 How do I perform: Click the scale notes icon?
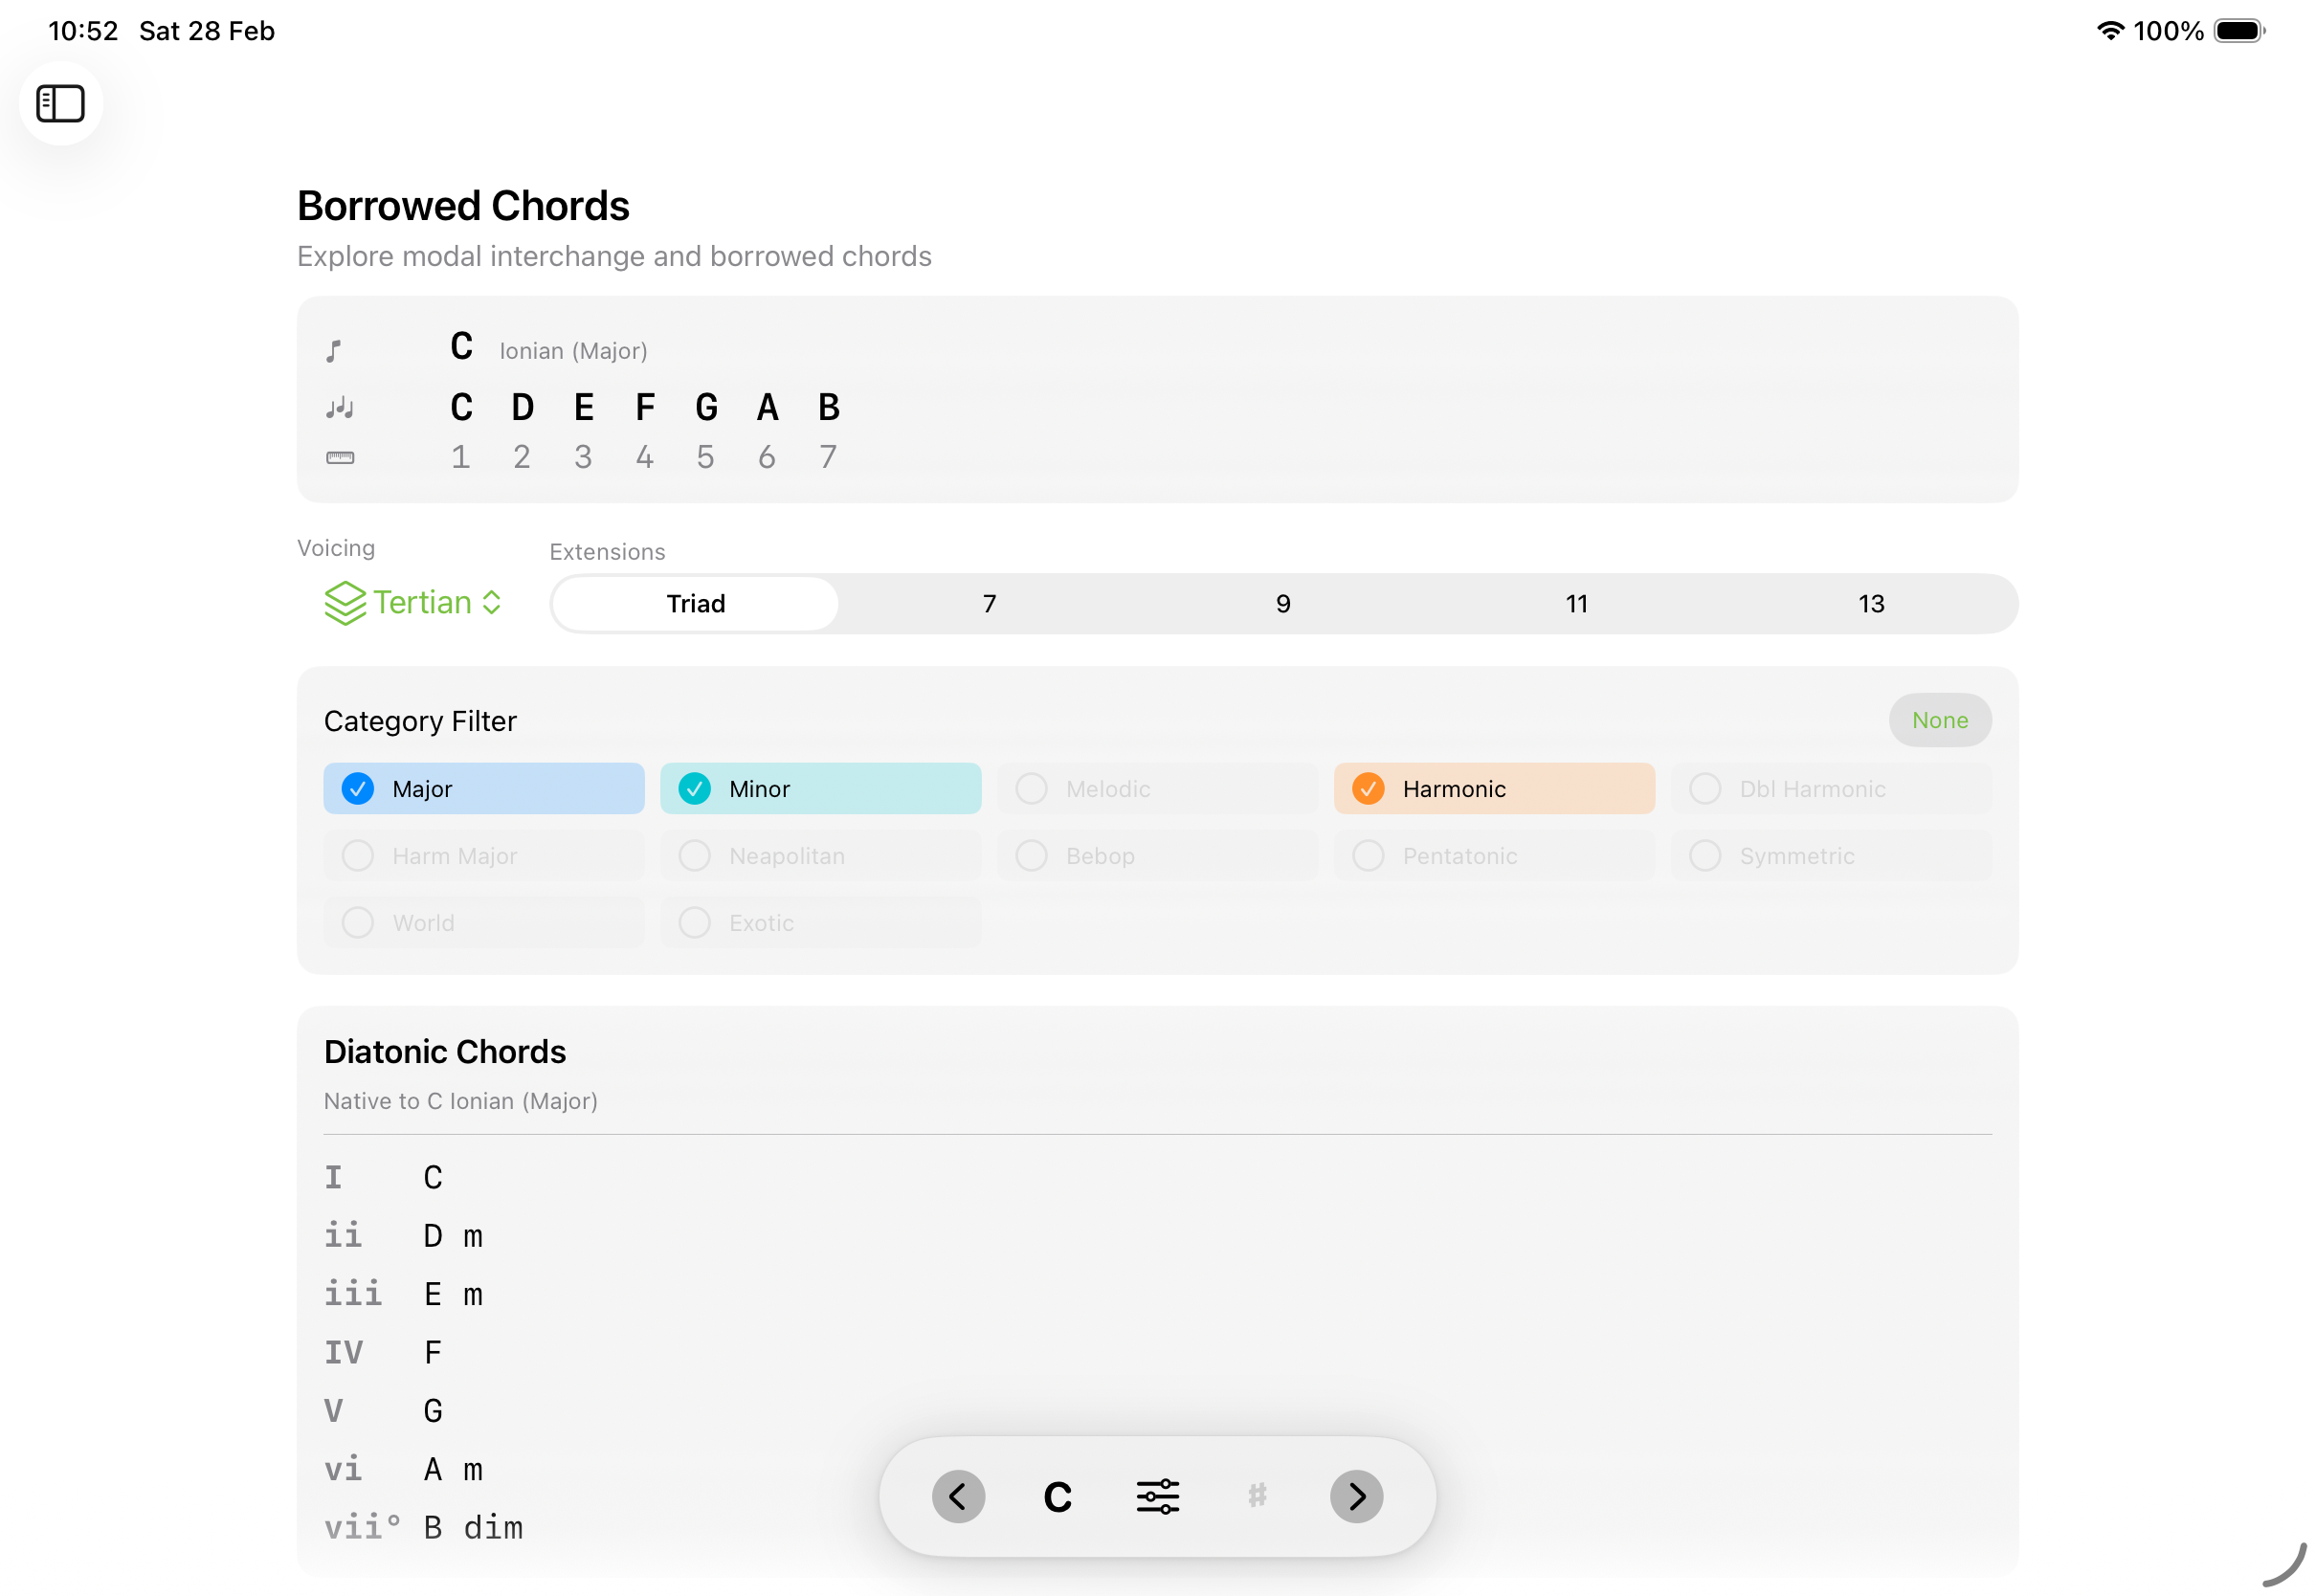click(x=340, y=407)
